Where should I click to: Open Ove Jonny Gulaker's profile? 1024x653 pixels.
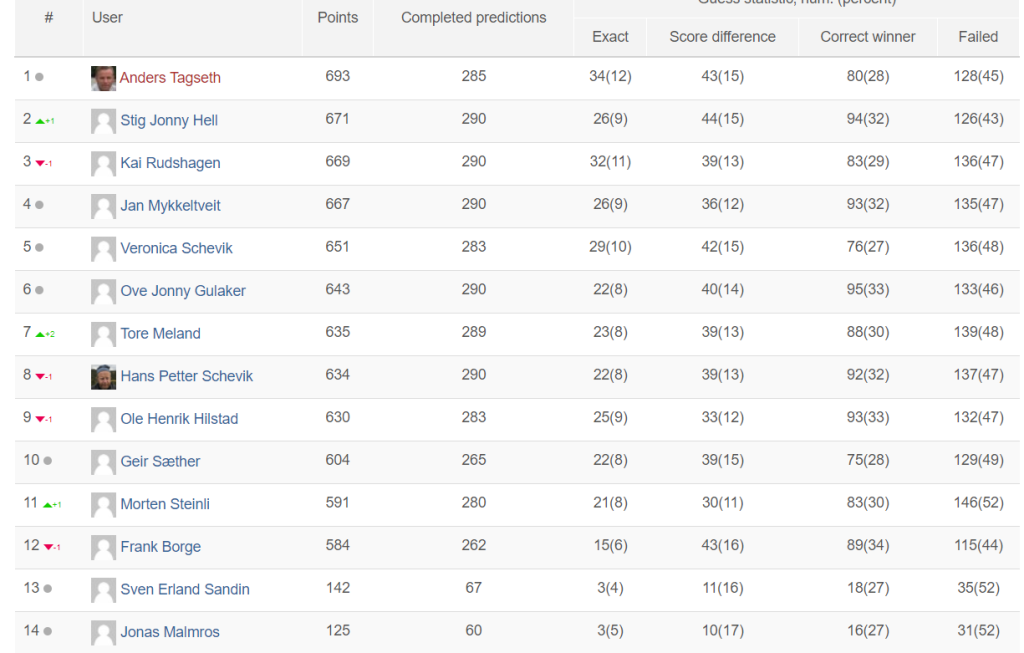click(x=183, y=291)
